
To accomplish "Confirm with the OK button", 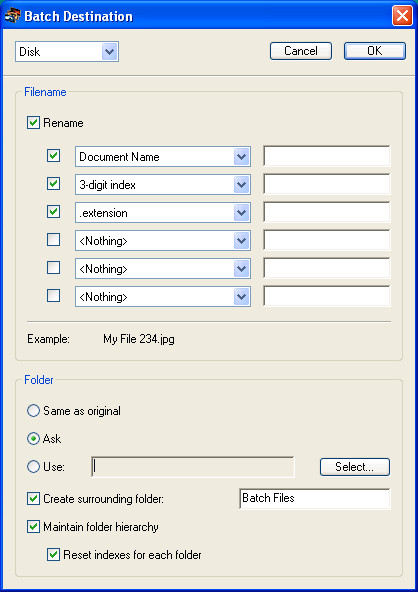I will (375, 51).
